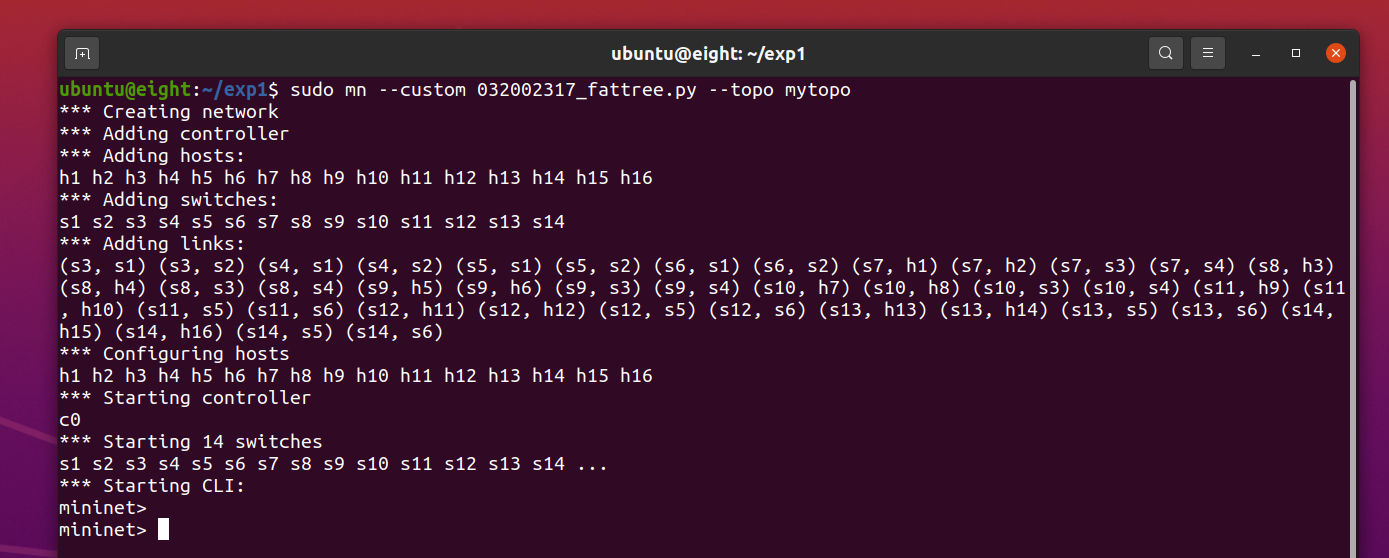Click the terminal vertical scrollbar
Screen dimensions: 1389x558
click(x=1352, y=300)
